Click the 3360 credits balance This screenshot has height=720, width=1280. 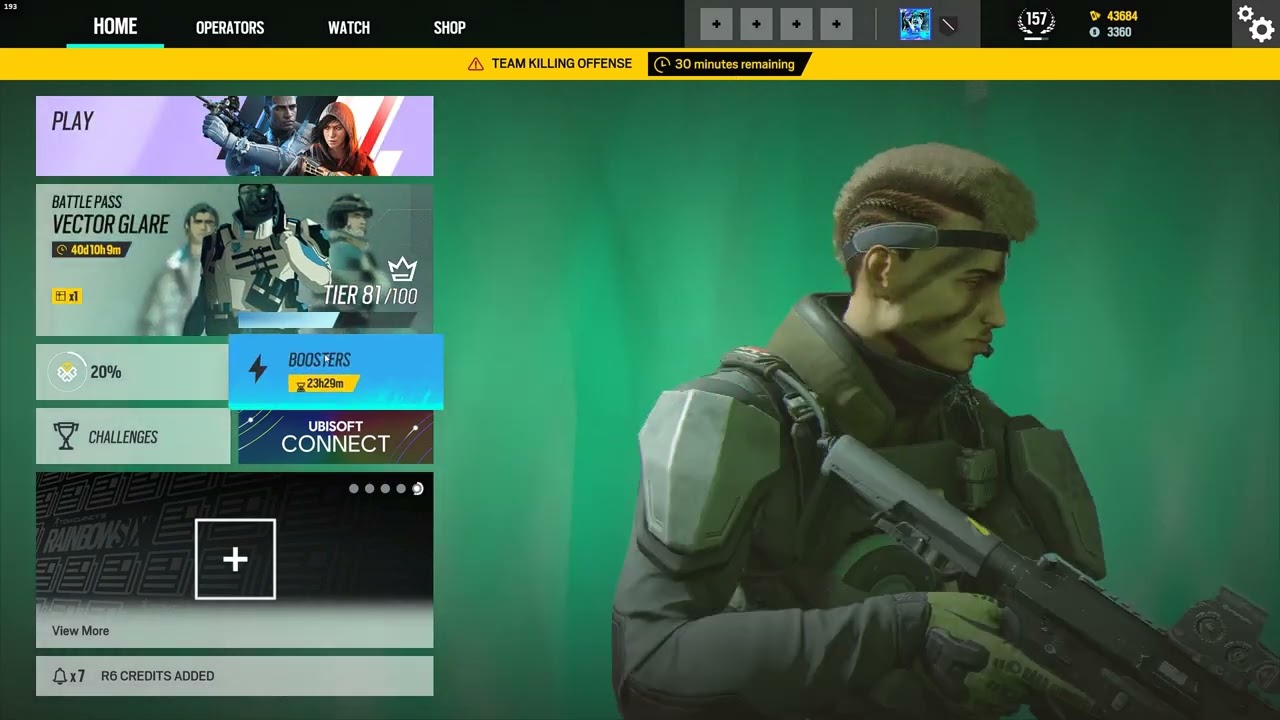pos(1119,32)
